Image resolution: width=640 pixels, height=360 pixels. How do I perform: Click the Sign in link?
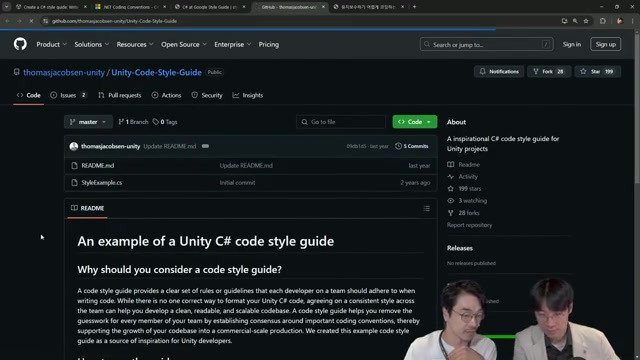click(571, 44)
